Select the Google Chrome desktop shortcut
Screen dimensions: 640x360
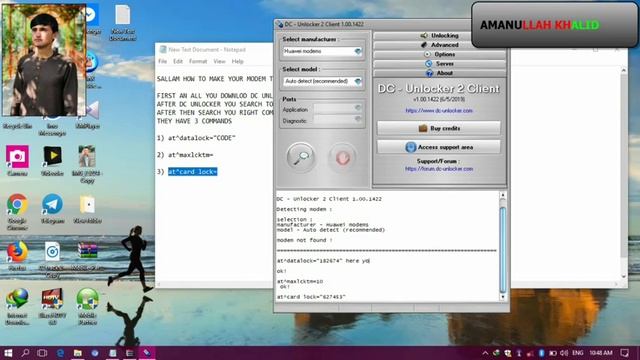pos(17,212)
